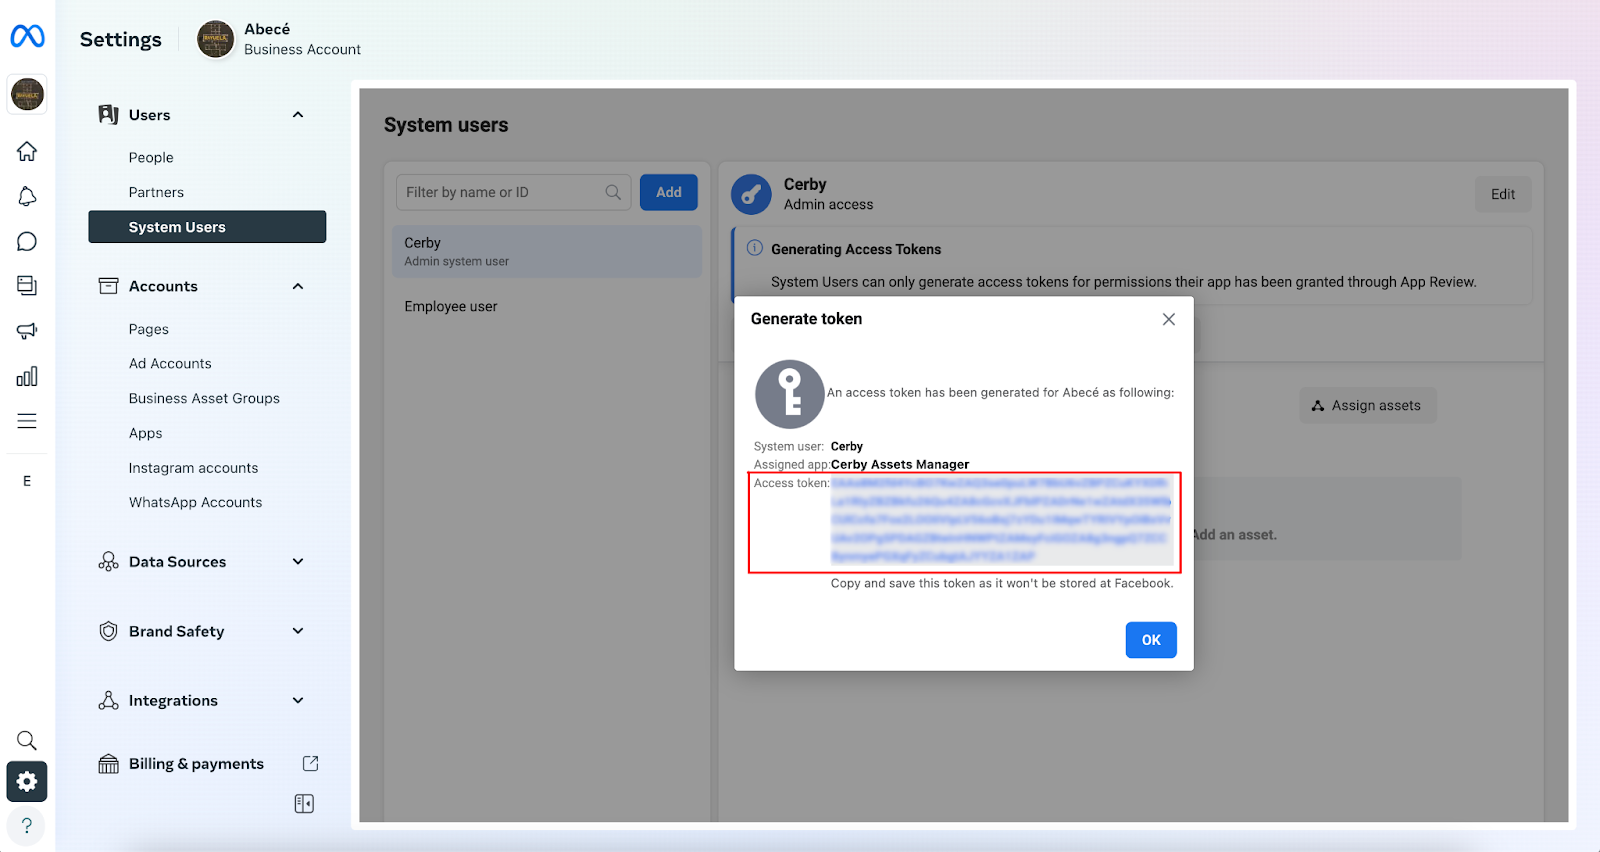Click the Abecé business avatar in header
This screenshot has width=1600, height=852.
[x=215, y=39]
